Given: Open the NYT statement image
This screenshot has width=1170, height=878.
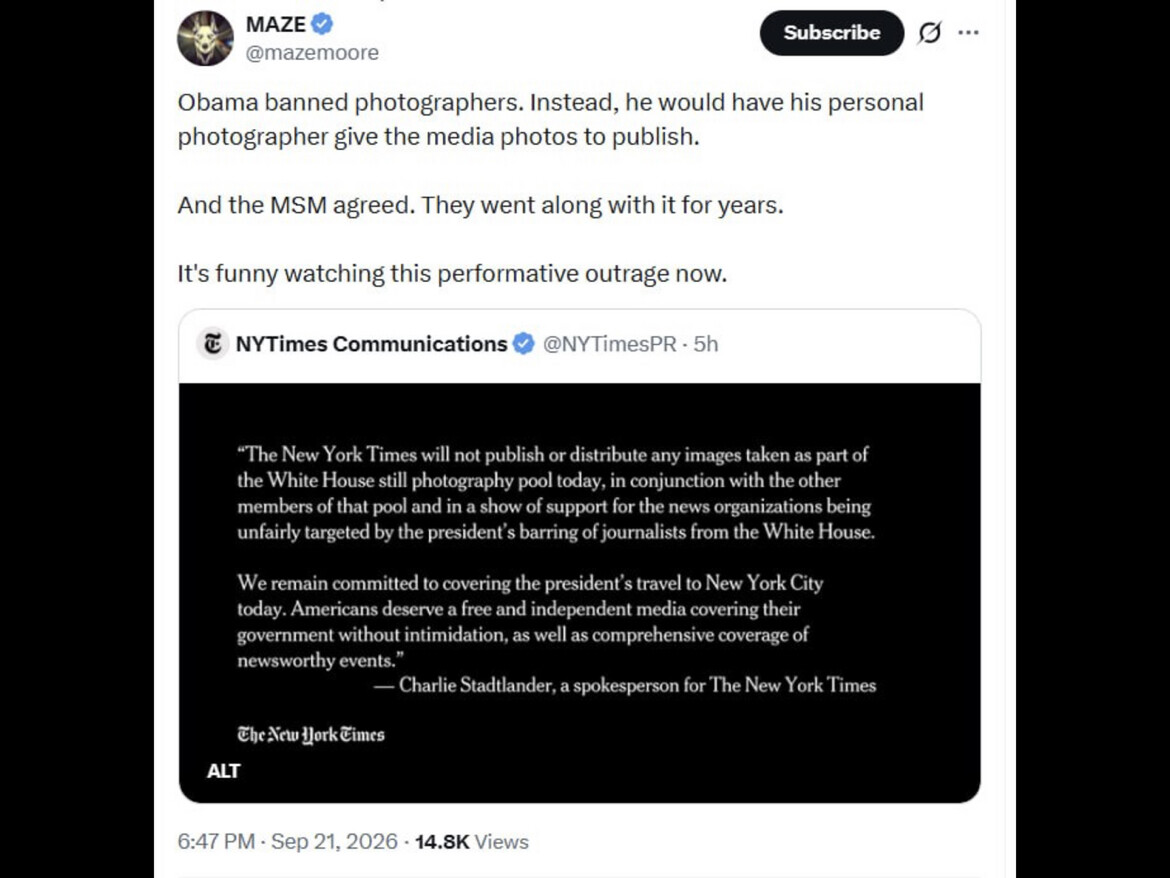Looking at the screenshot, I should 580,593.
